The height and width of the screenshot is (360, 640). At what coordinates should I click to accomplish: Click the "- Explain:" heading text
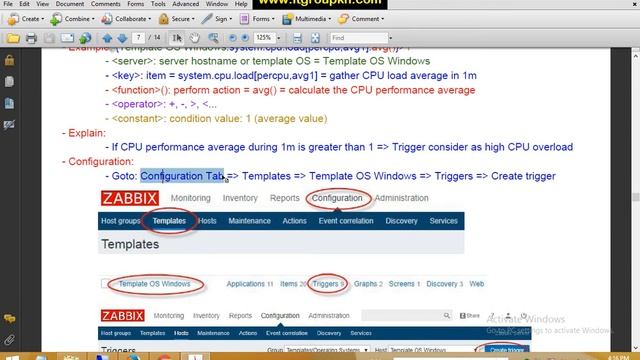84,133
